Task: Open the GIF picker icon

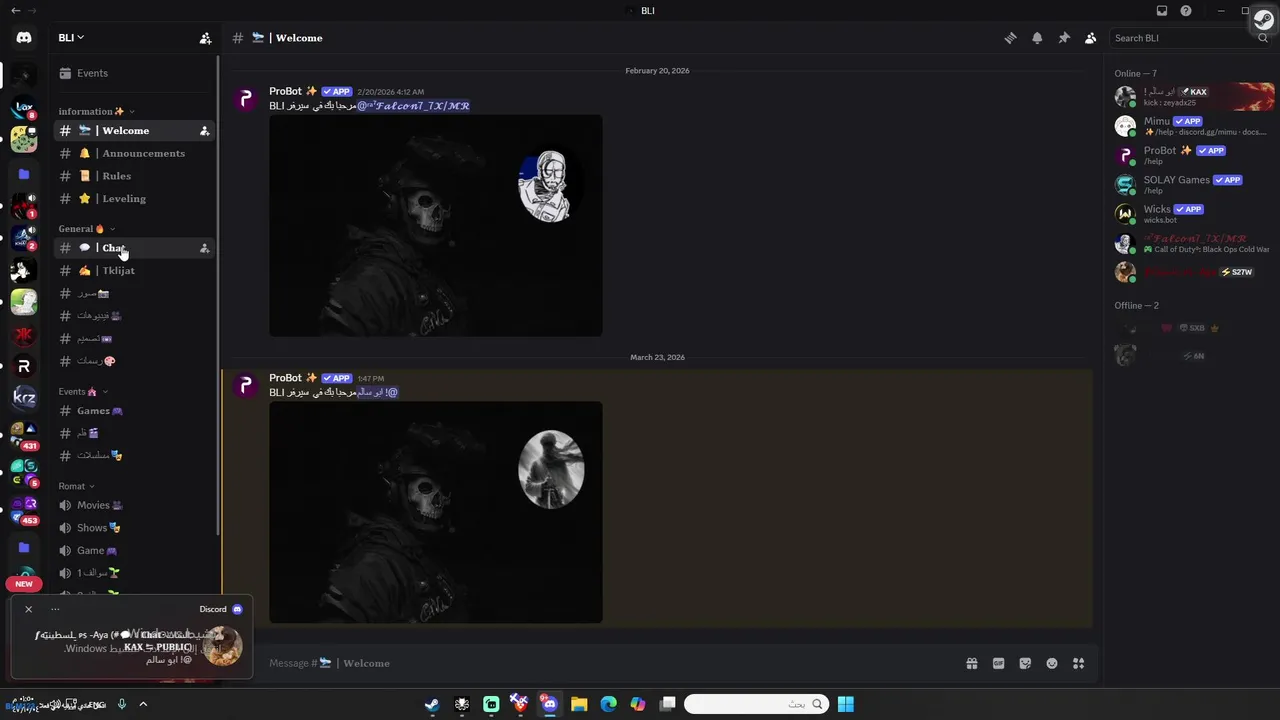Action: [x=998, y=663]
